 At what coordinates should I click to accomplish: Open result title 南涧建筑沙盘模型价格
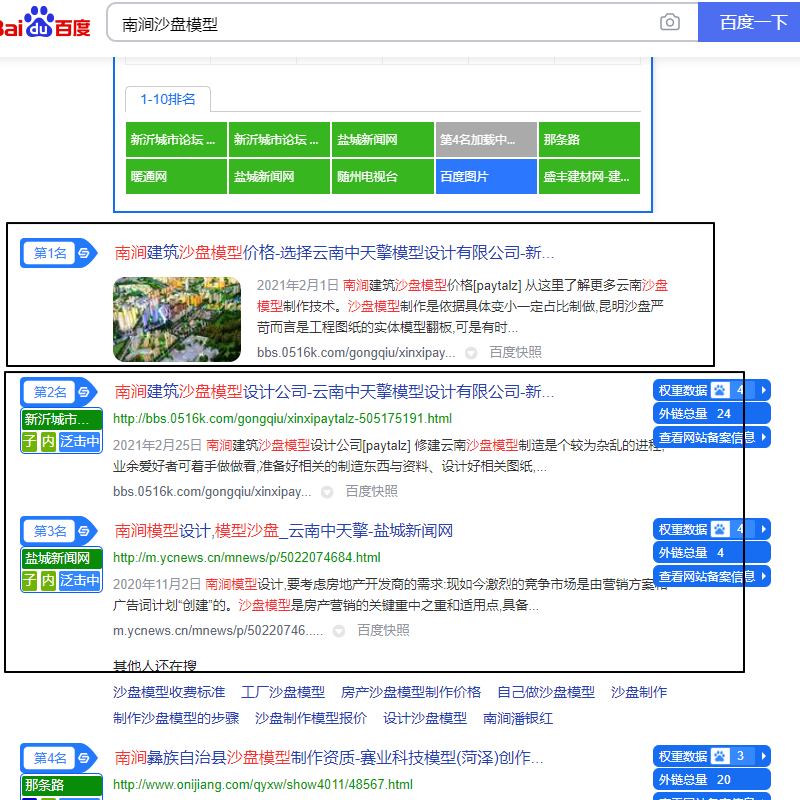click(x=334, y=253)
